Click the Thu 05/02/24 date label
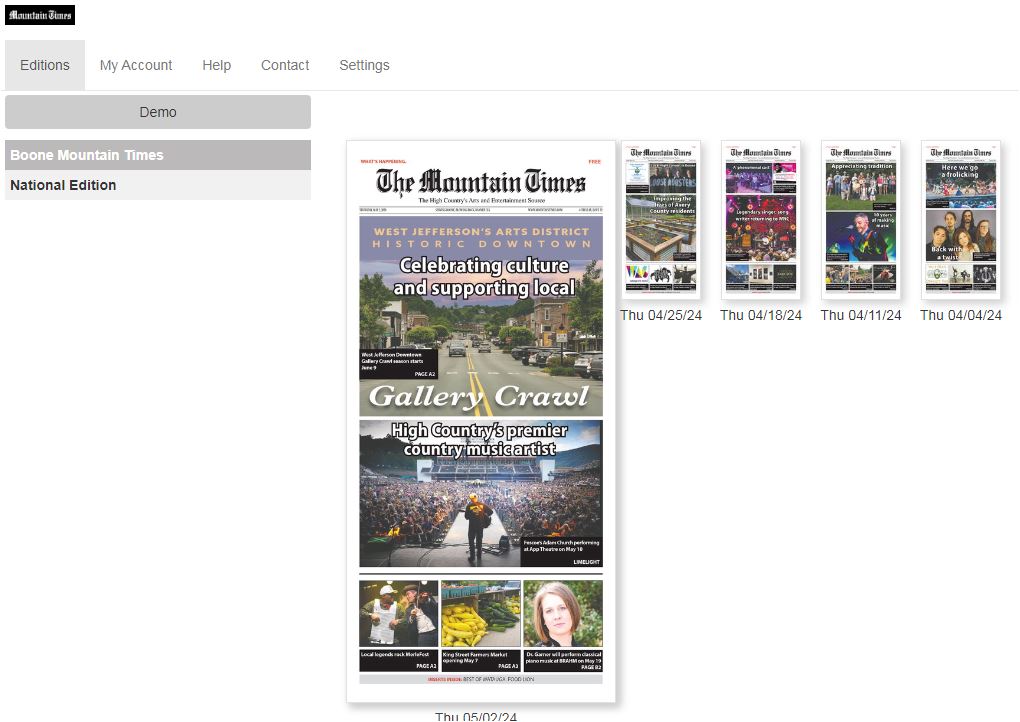Screen dimensions: 1020x722 point(476,716)
